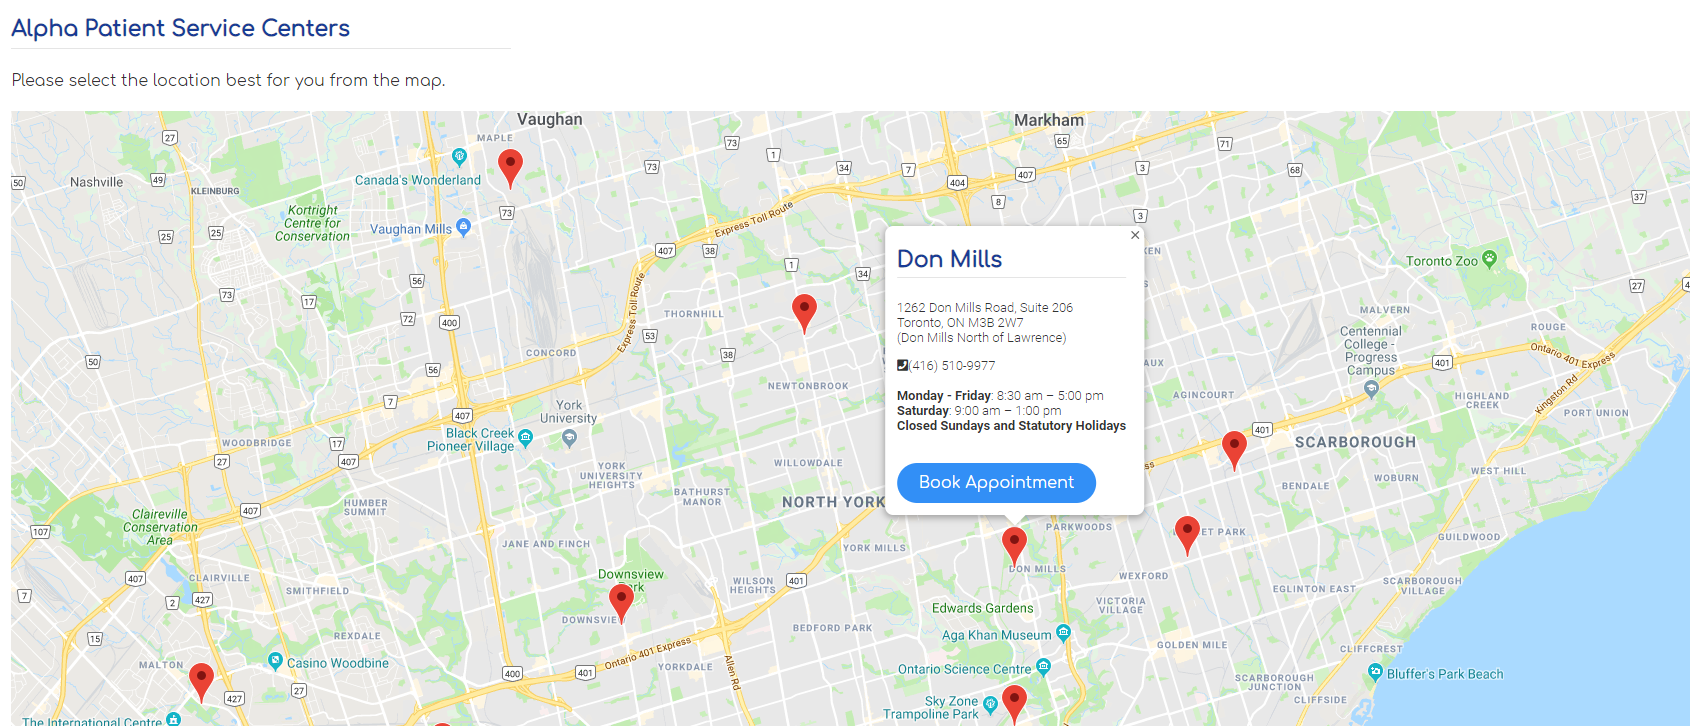The image size is (1690, 726).
Task: Select the Casino Woodbine map marker
Action: tap(275, 661)
